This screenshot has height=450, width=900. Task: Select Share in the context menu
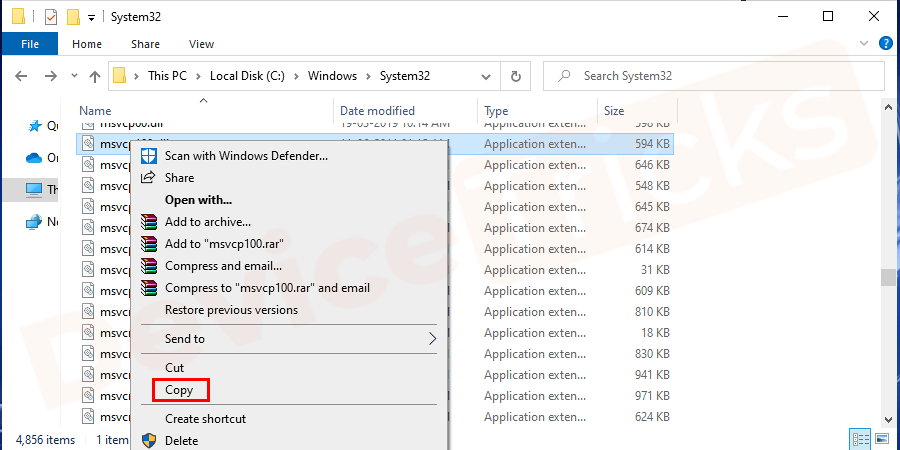coord(179,178)
